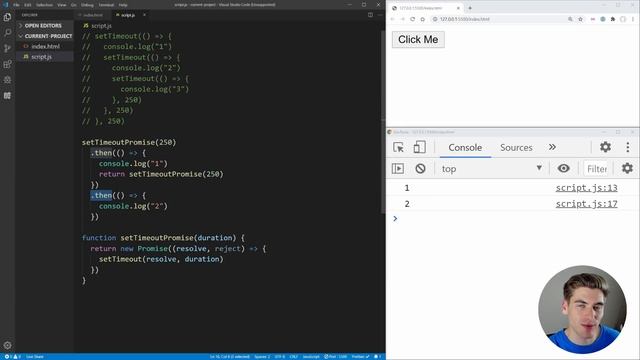Open the File menu
The image size is (640, 360).
16,5
